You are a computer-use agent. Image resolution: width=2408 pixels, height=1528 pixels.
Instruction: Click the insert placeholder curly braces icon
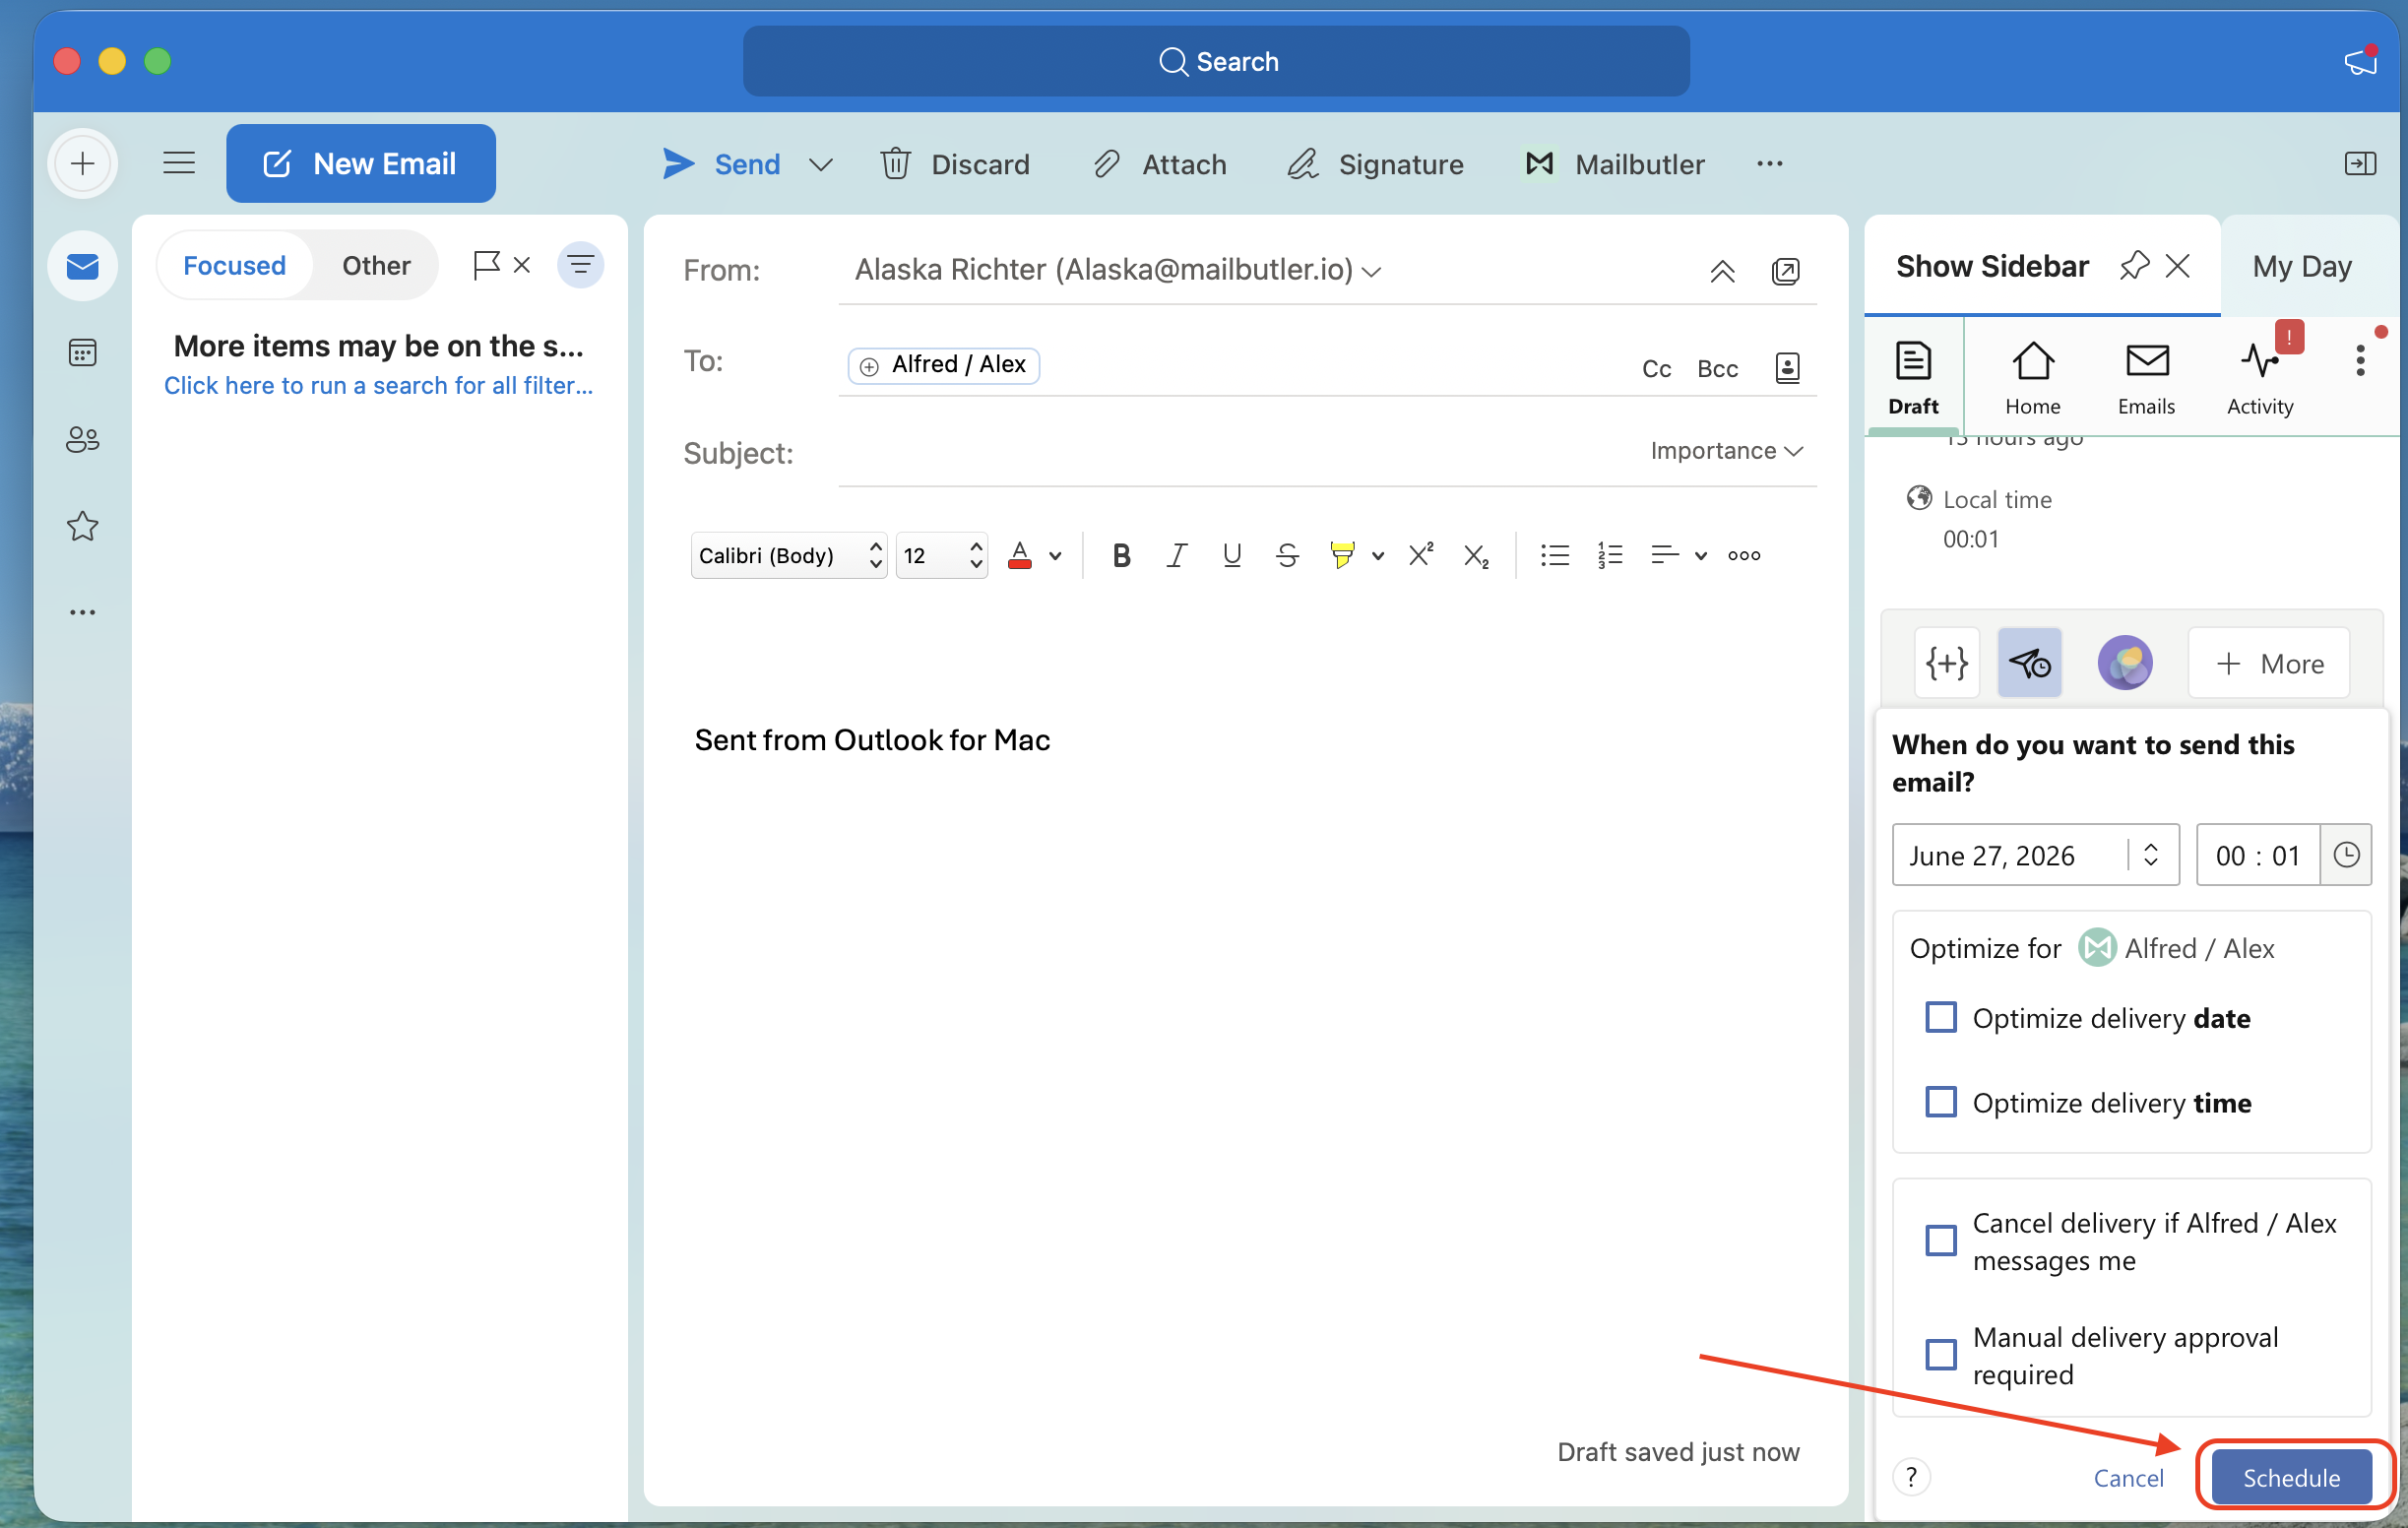click(x=1946, y=663)
